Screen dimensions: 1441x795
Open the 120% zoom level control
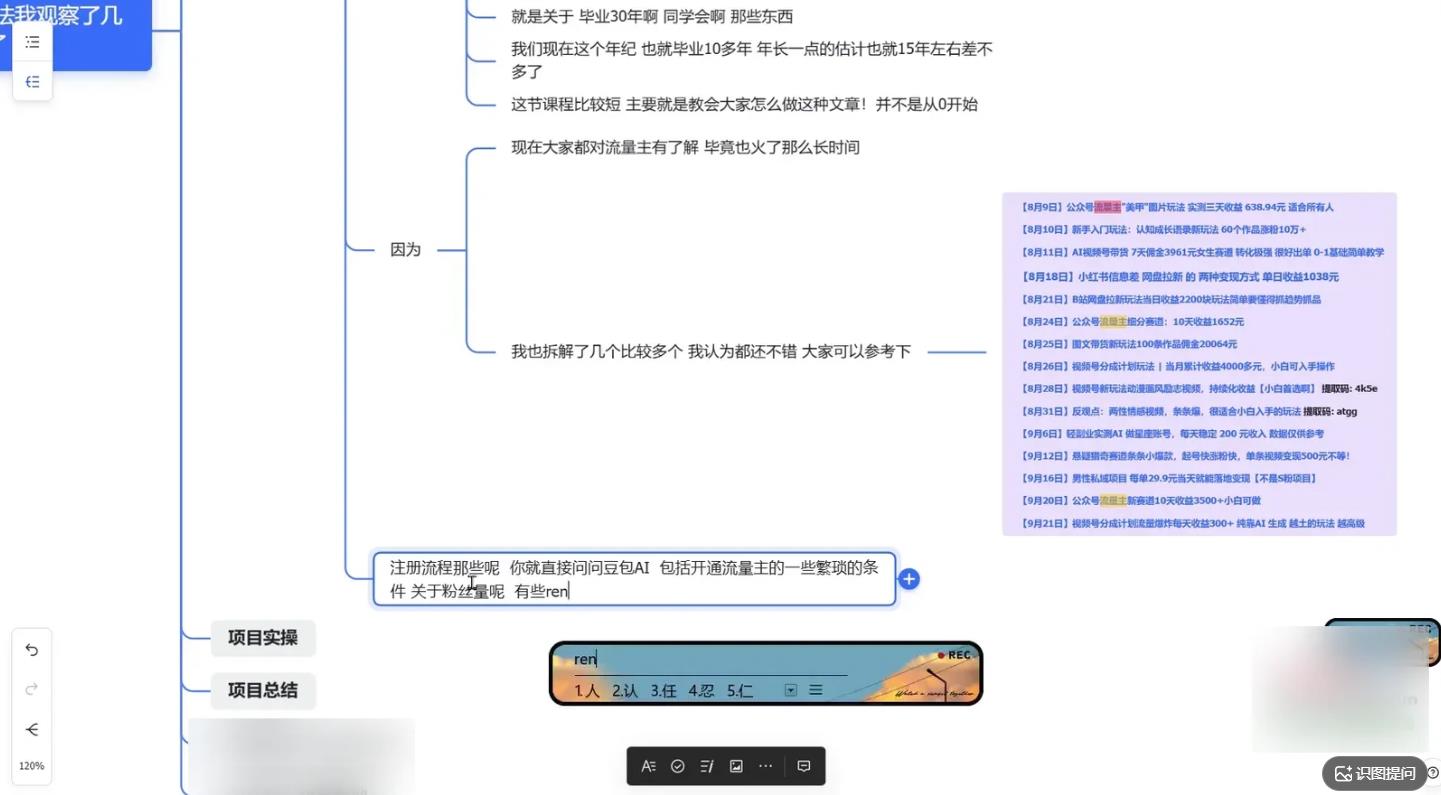pyautogui.click(x=32, y=766)
